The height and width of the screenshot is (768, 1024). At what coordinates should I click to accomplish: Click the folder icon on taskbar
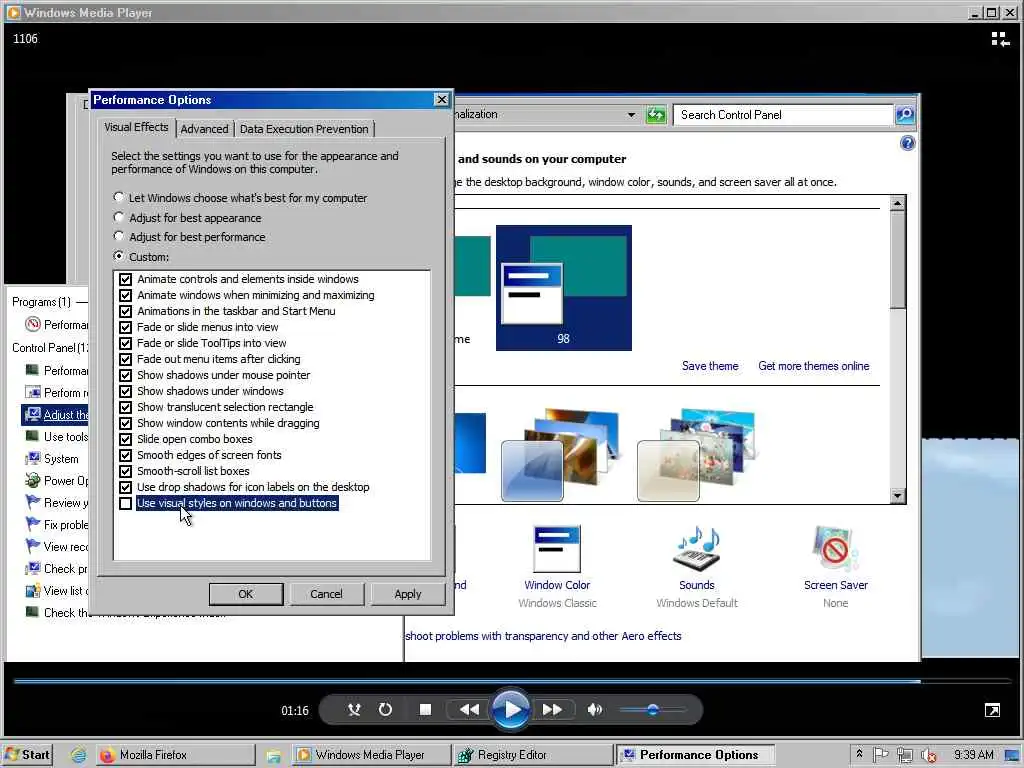[x=273, y=756]
